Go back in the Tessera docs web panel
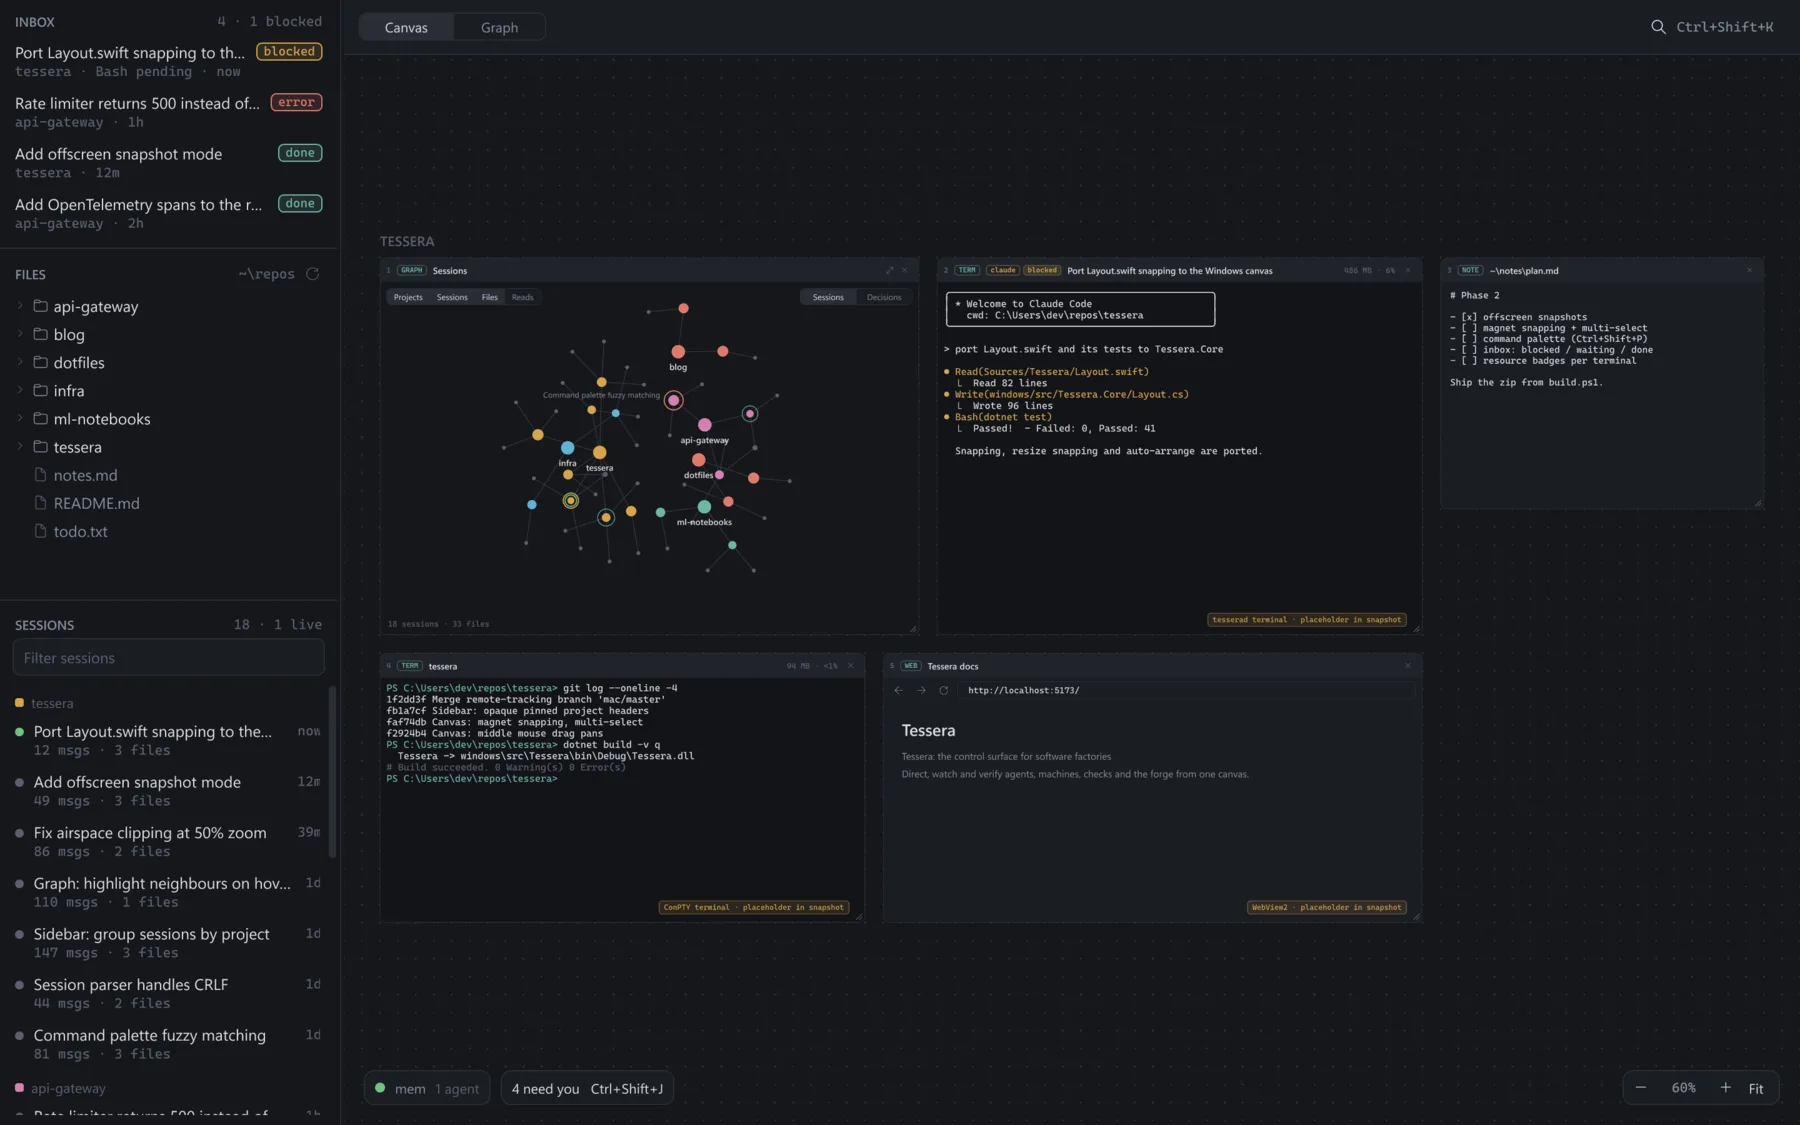Viewport: 1800px width, 1125px height. click(898, 690)
